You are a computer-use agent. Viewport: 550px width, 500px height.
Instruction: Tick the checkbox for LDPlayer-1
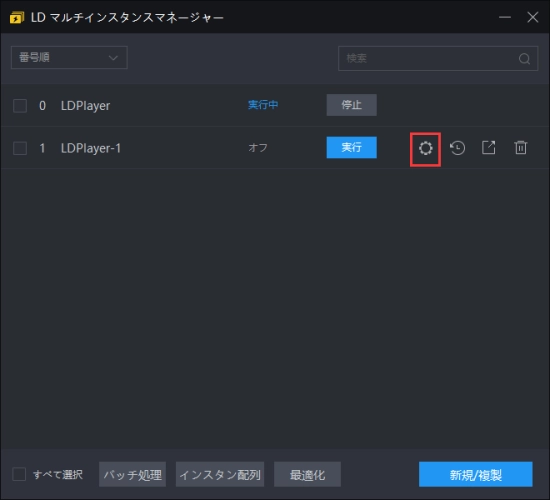point(20,148)
